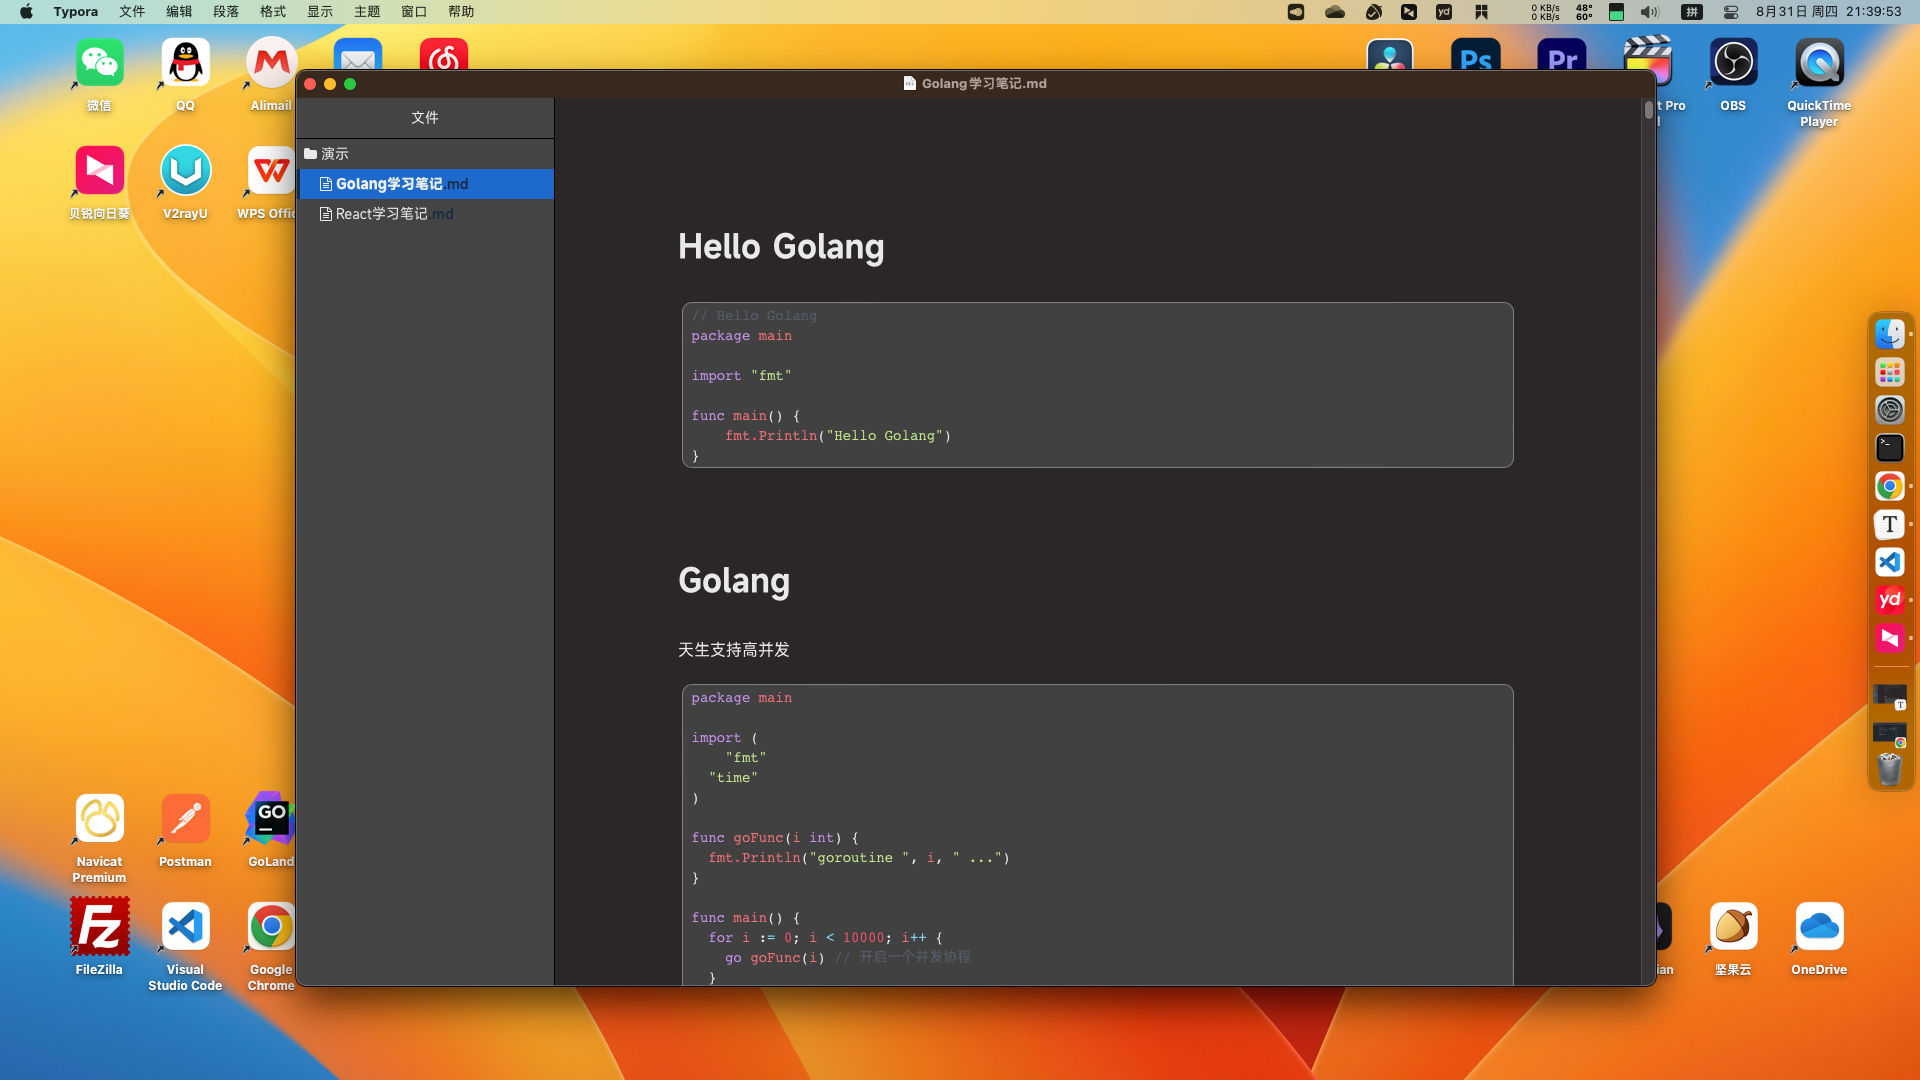Click the Postman desktop icon

tap(185, 820)
